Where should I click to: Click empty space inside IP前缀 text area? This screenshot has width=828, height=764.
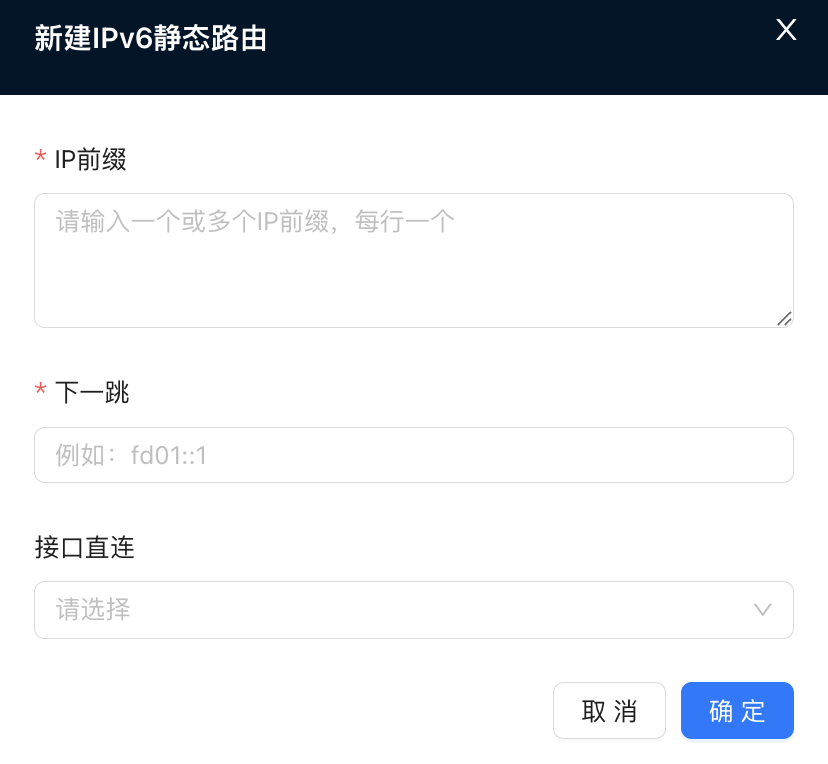point(400,285)
